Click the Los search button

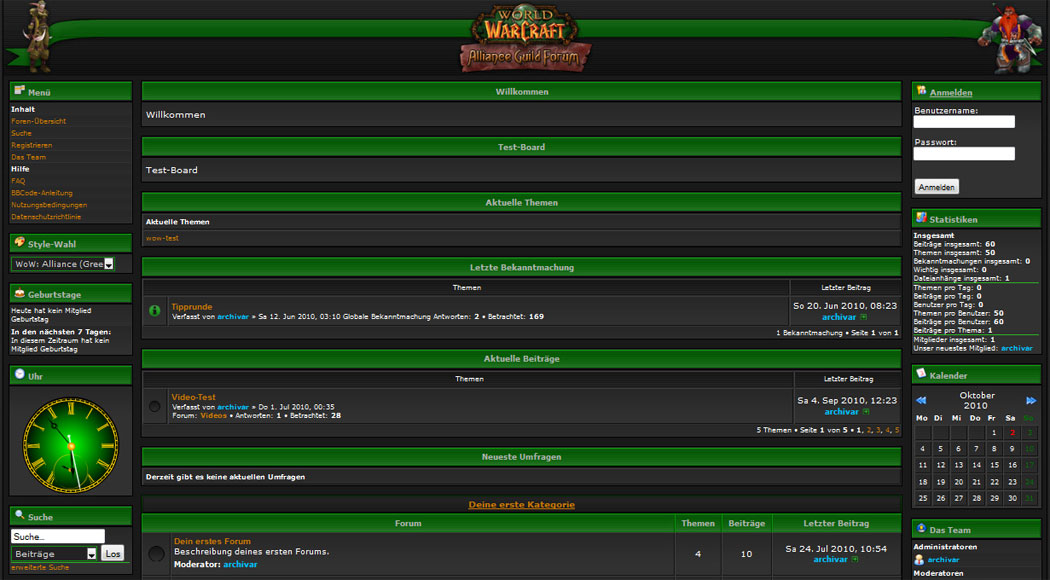click(x=112, y=553)
